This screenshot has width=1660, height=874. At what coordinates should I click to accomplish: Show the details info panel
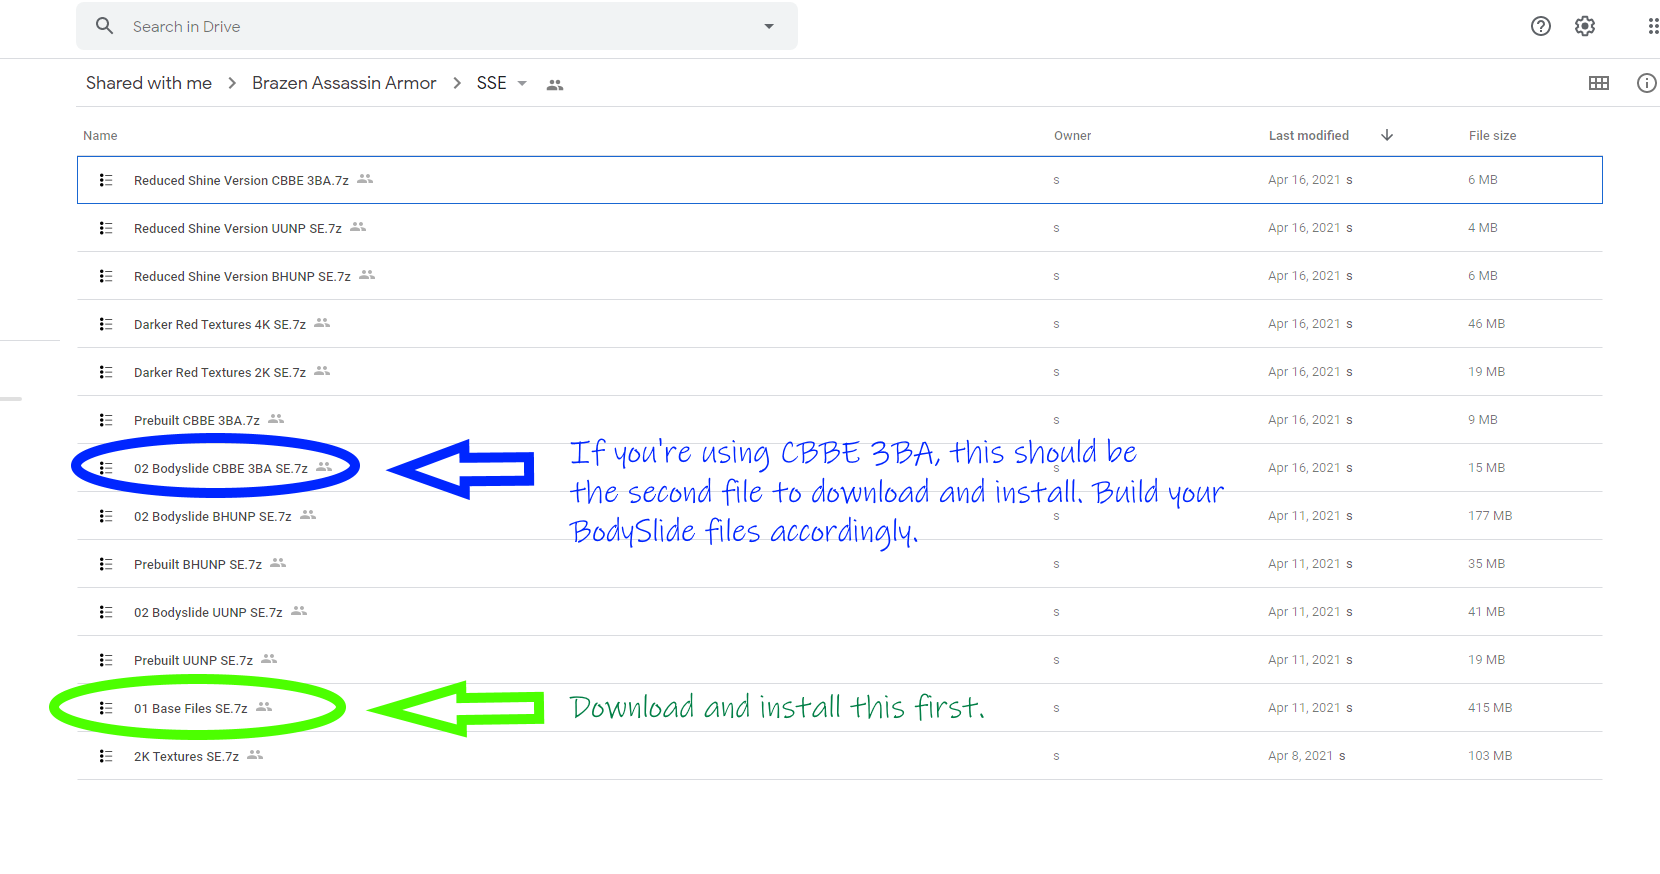pos(1647,83)
